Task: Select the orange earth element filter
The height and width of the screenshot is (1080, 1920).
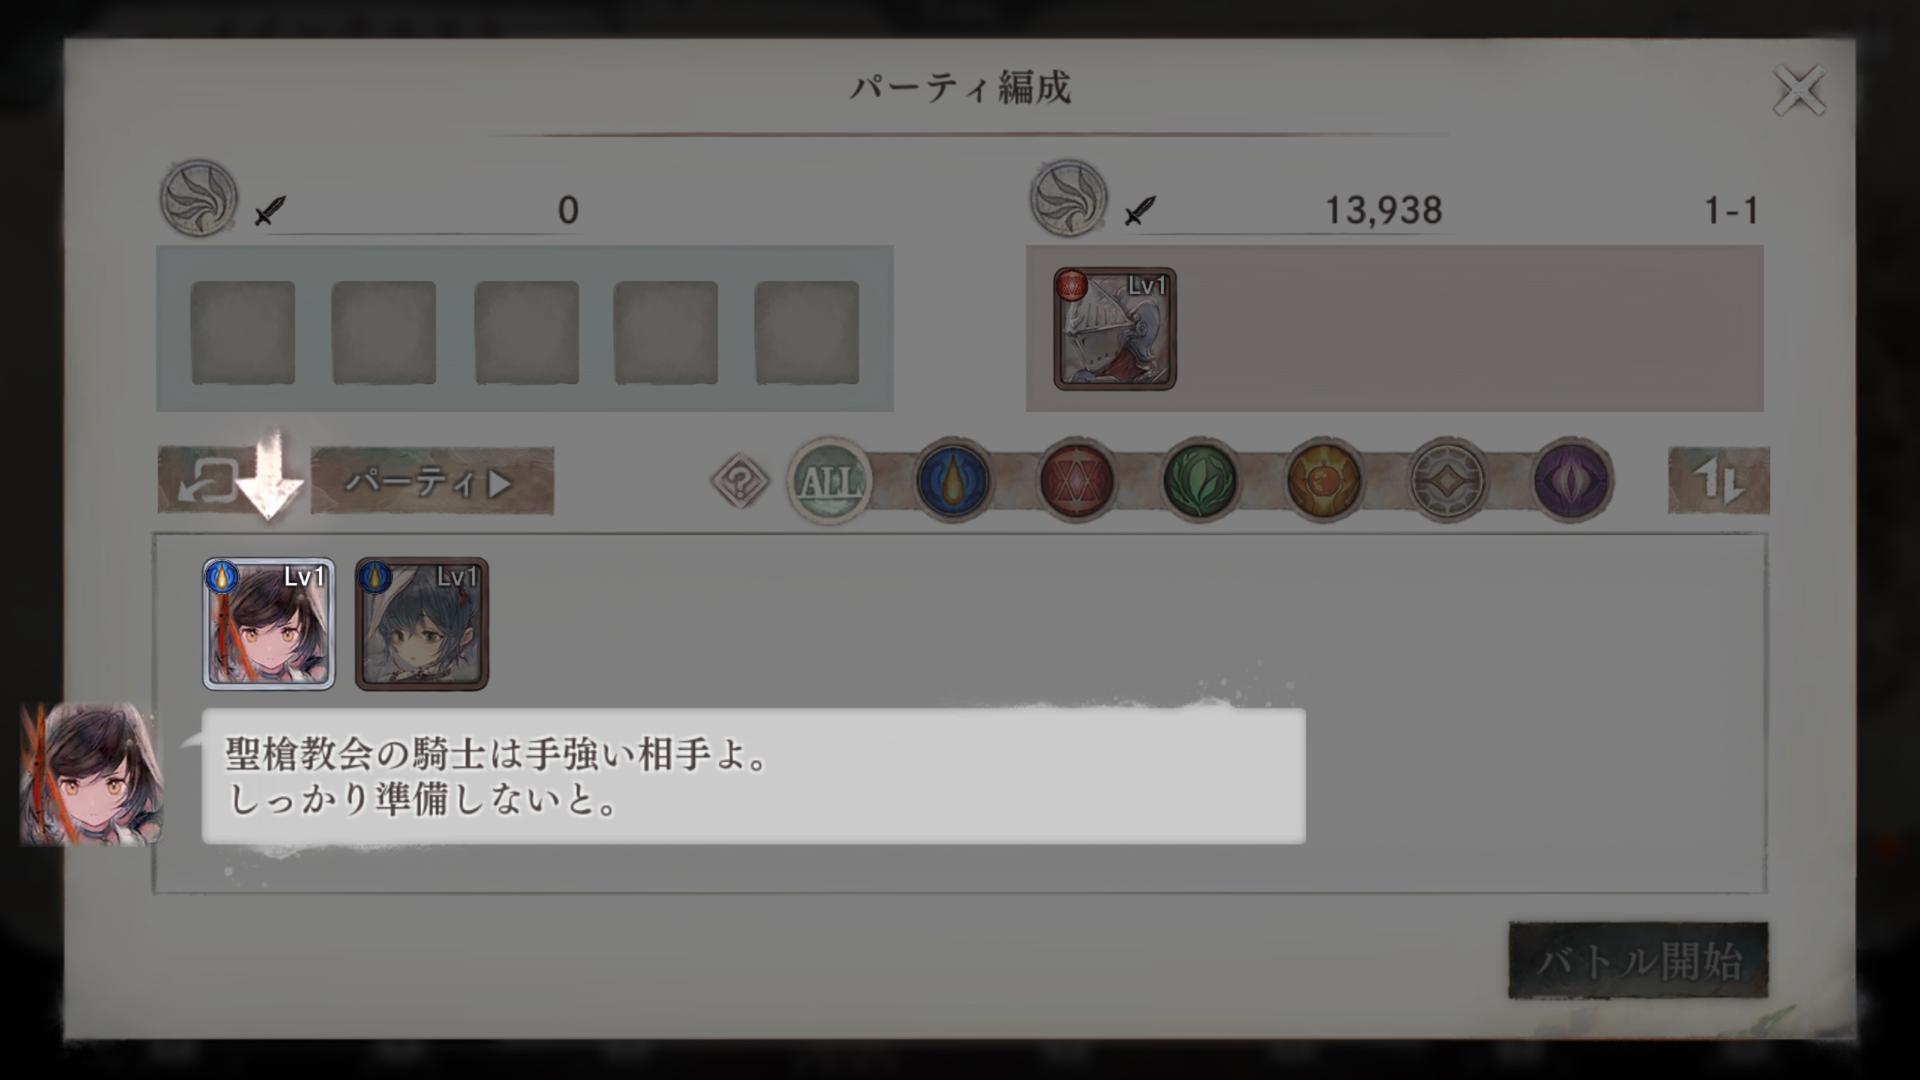Action: click(x=1324, y=481)
